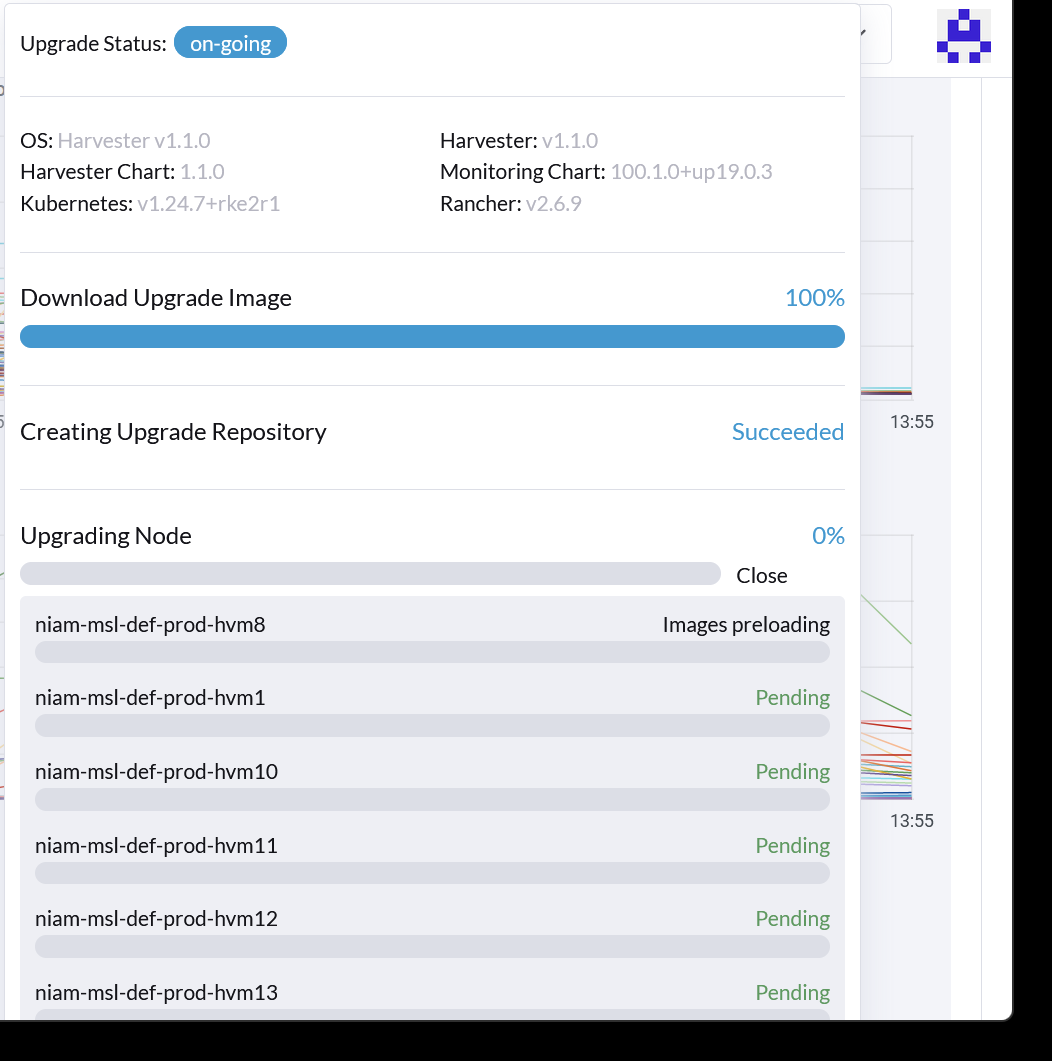Click the pixelated user avatar icon
This screenshot has height=1061, width=1052.
963,35
